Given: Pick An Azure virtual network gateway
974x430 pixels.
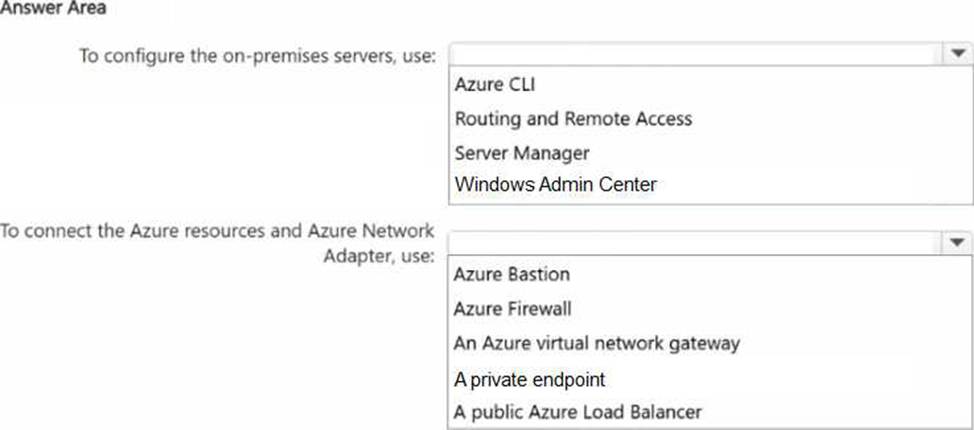Looking at the screenshot, I should pos(596,343).
